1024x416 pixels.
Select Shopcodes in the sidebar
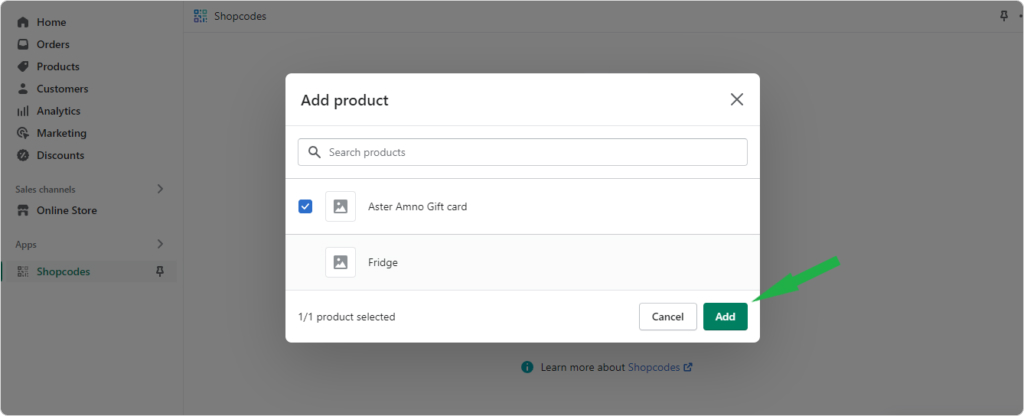coord(63,272)
